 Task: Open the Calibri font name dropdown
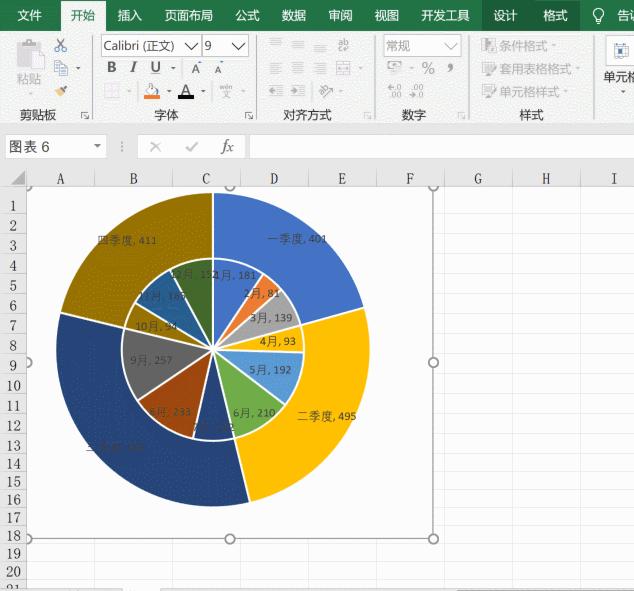[191, 46]
